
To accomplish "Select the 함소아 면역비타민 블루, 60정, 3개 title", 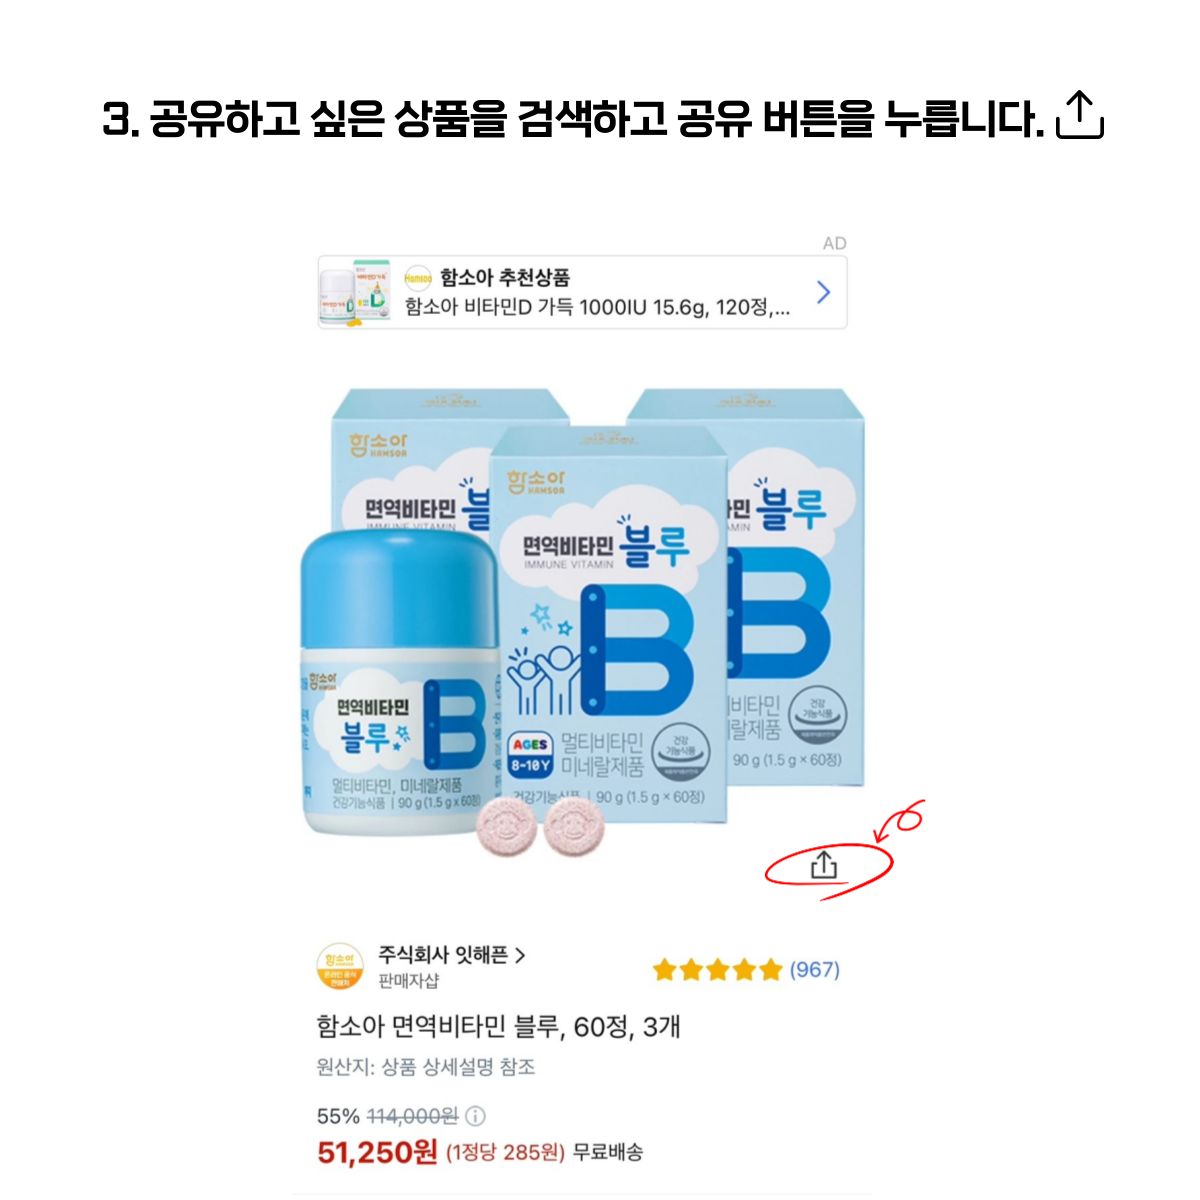I will click(498, 1027).
